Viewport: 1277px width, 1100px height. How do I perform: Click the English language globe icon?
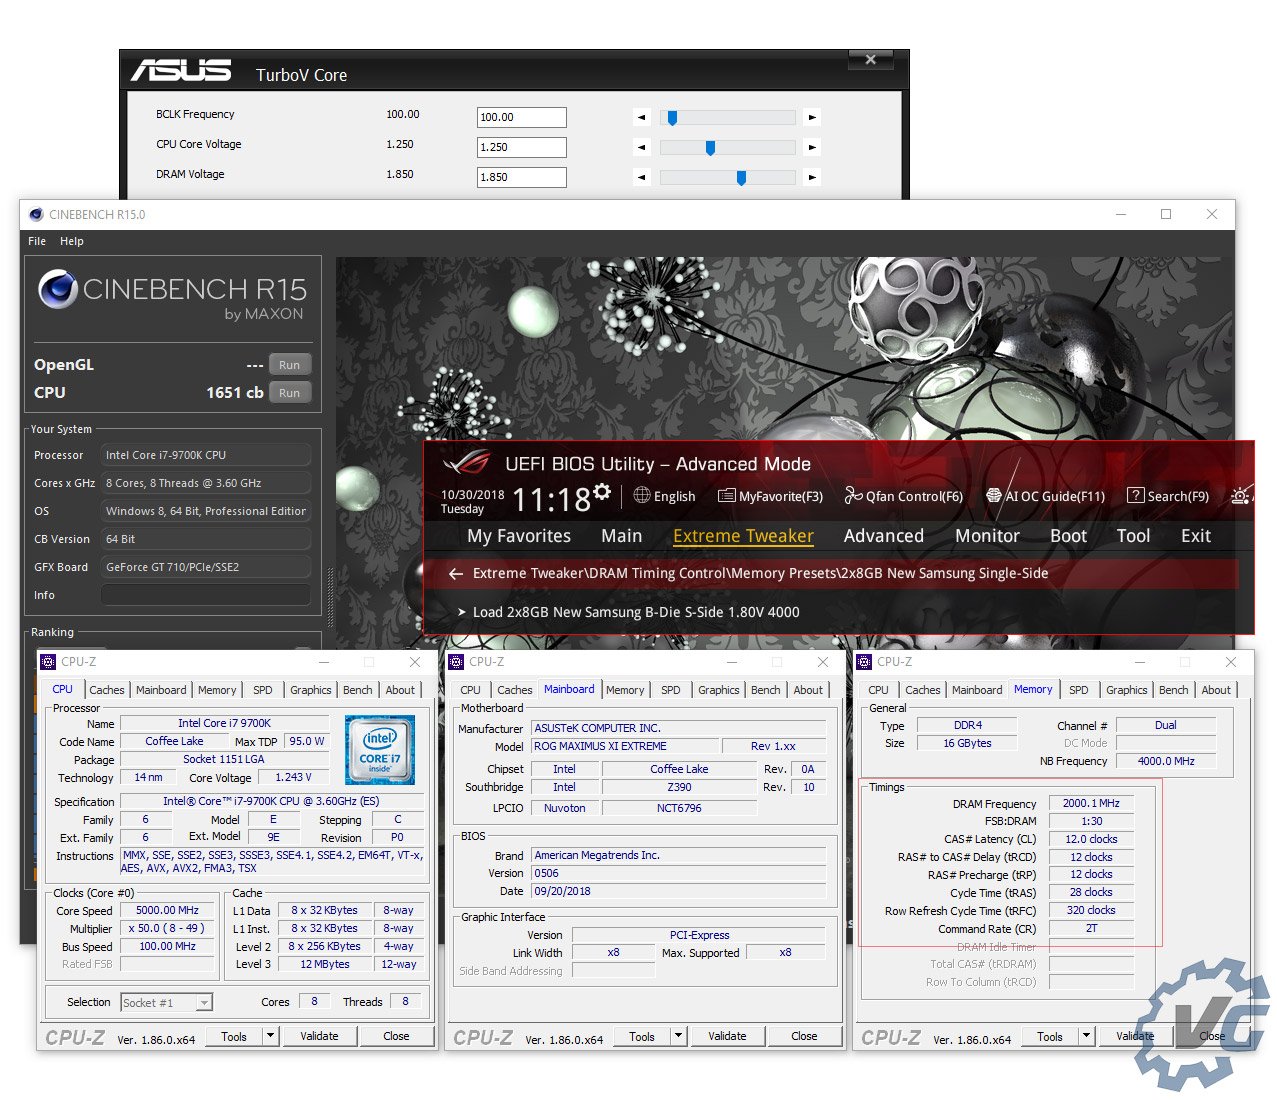(642, 496)
